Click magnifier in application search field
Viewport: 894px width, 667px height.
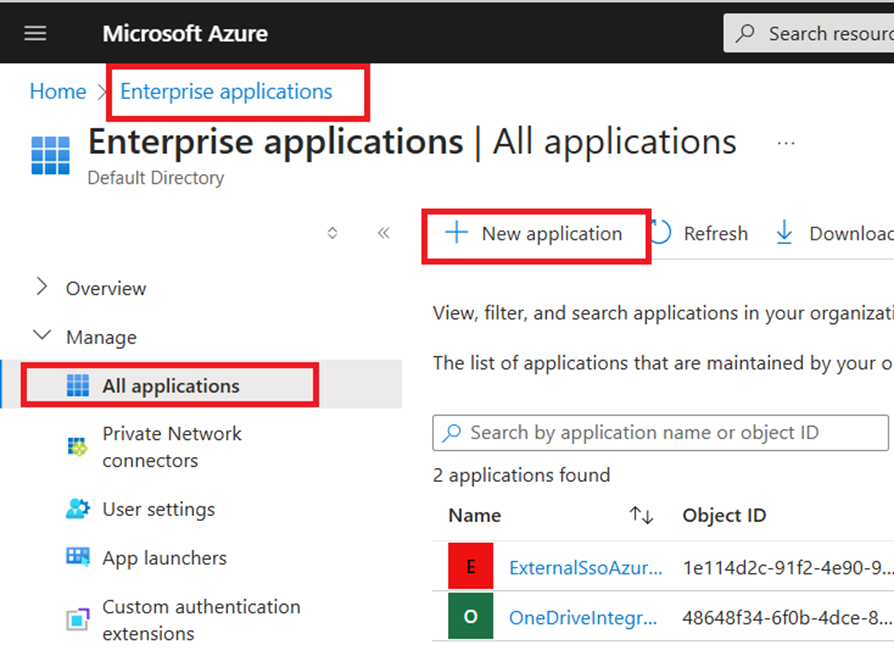click(452, 433)
